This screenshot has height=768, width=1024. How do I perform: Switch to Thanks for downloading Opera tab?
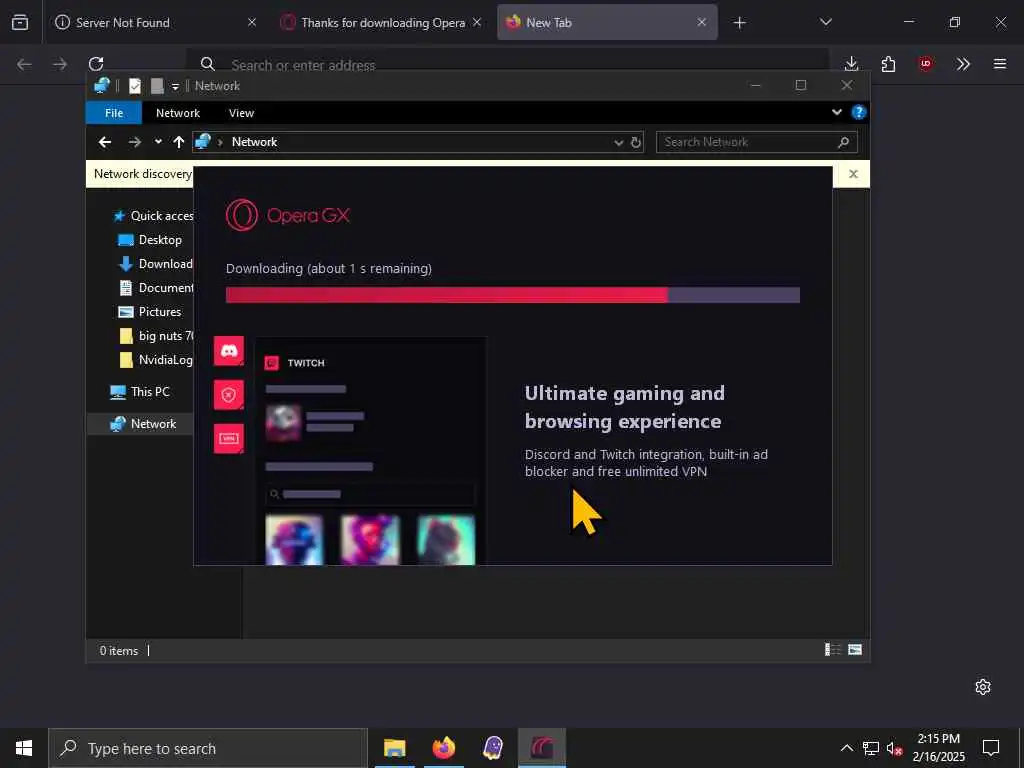click(382, 22)
